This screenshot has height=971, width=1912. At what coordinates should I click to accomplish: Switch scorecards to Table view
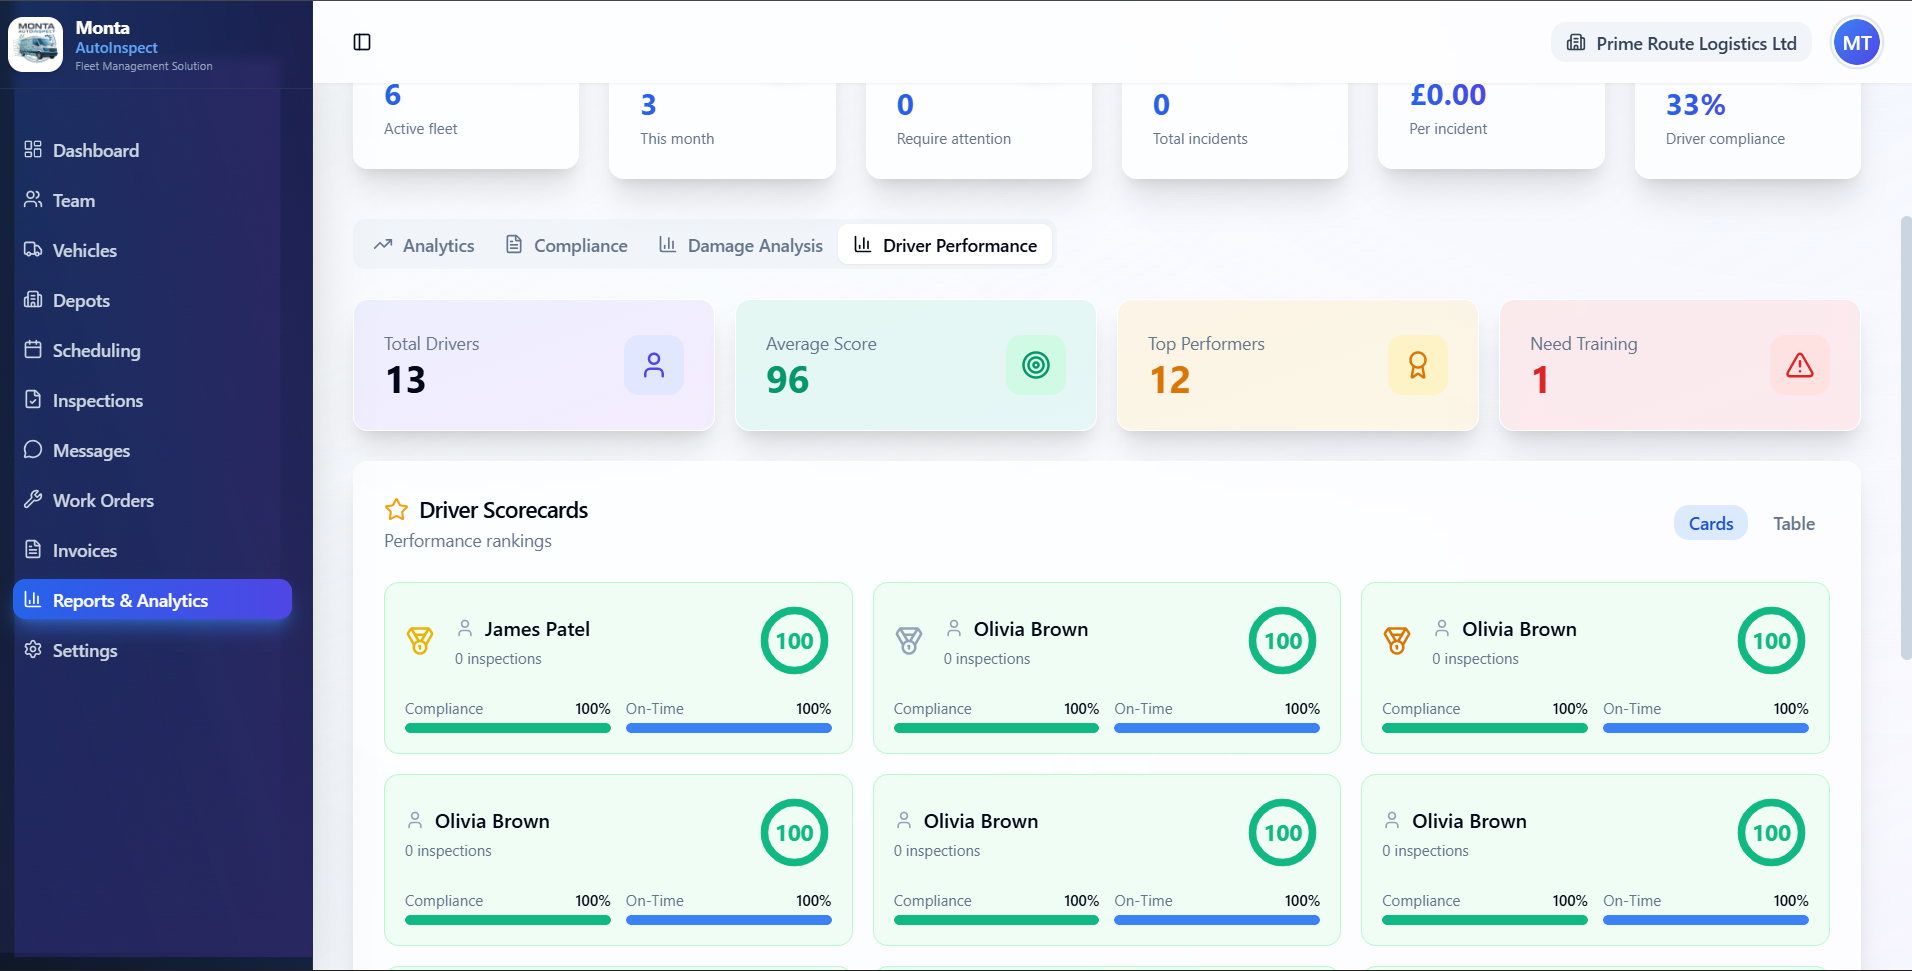(1793, 523)
